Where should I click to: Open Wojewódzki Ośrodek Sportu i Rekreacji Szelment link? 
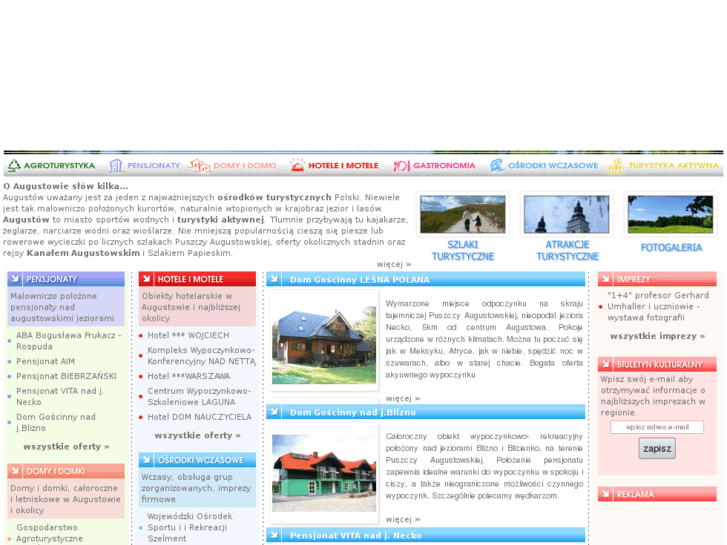(190, 527)
